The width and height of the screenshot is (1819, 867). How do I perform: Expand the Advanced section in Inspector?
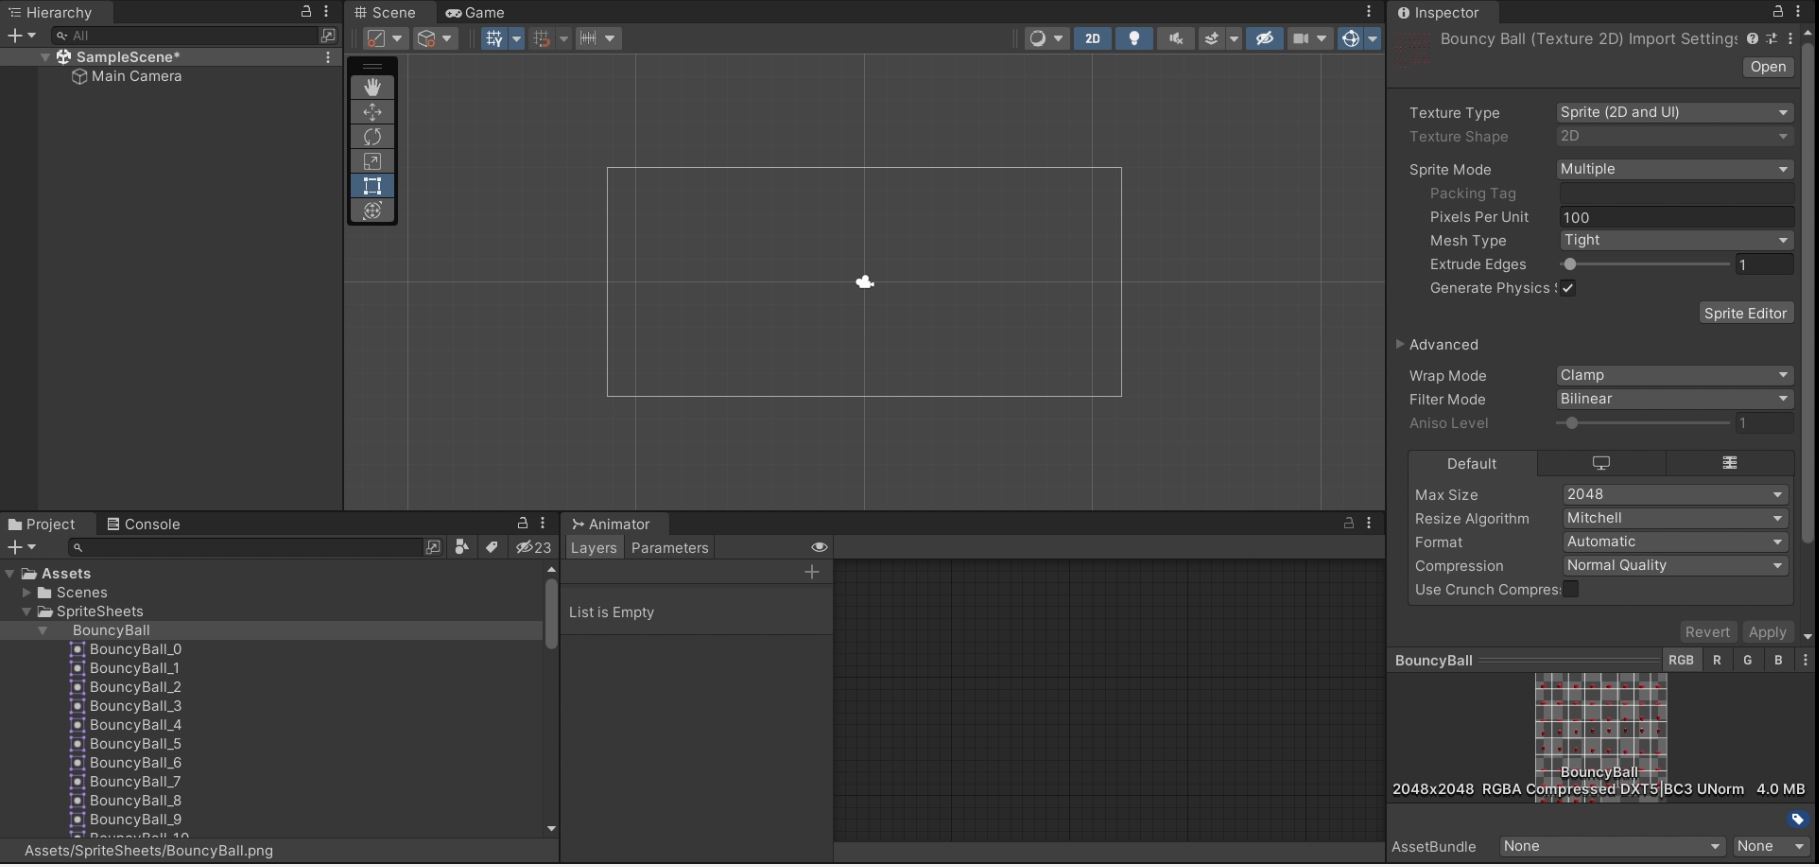pos(1400,344)
